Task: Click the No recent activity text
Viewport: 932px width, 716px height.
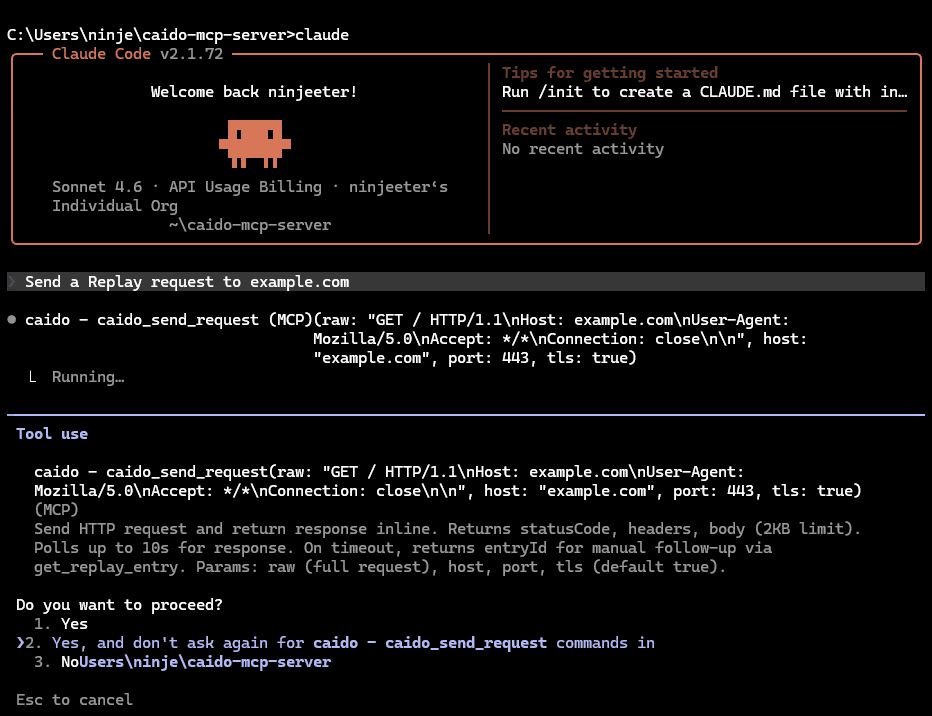Action: click(x=582, y=148)
